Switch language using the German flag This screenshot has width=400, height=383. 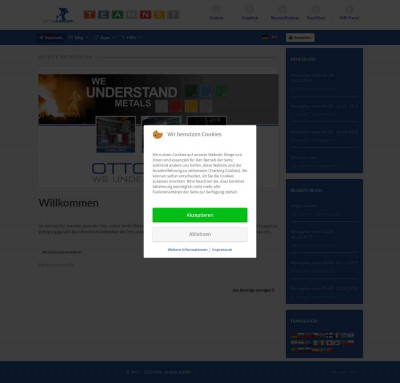pos(265,37)
